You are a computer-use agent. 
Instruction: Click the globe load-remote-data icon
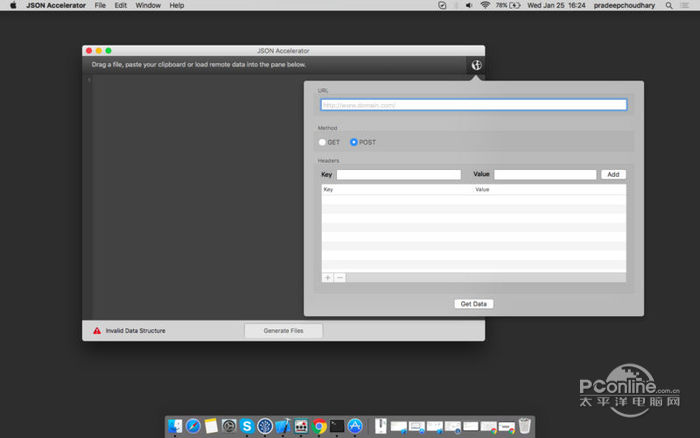(x=476, y=65)
